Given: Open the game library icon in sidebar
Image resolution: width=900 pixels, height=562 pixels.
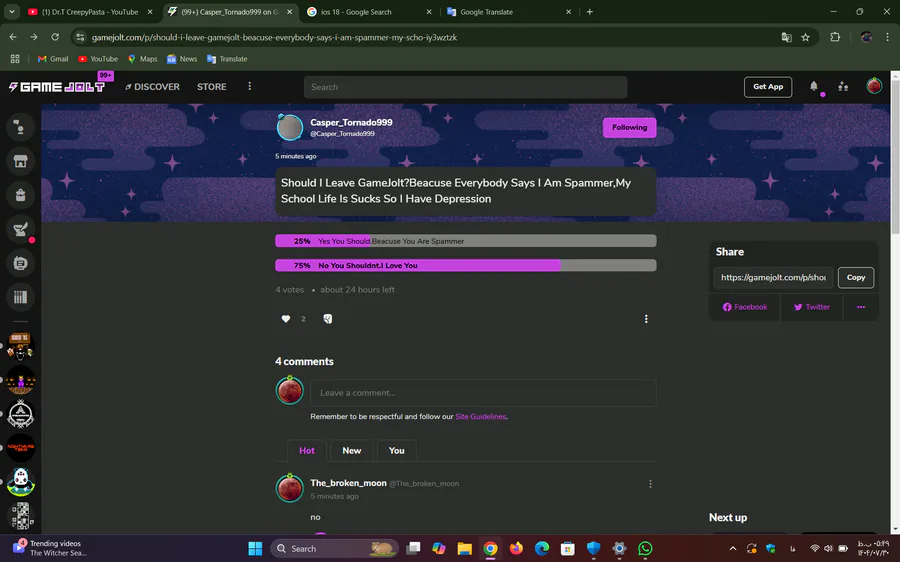Looking at the screenshot, I should pyautogui.click(x=20, y=297).
